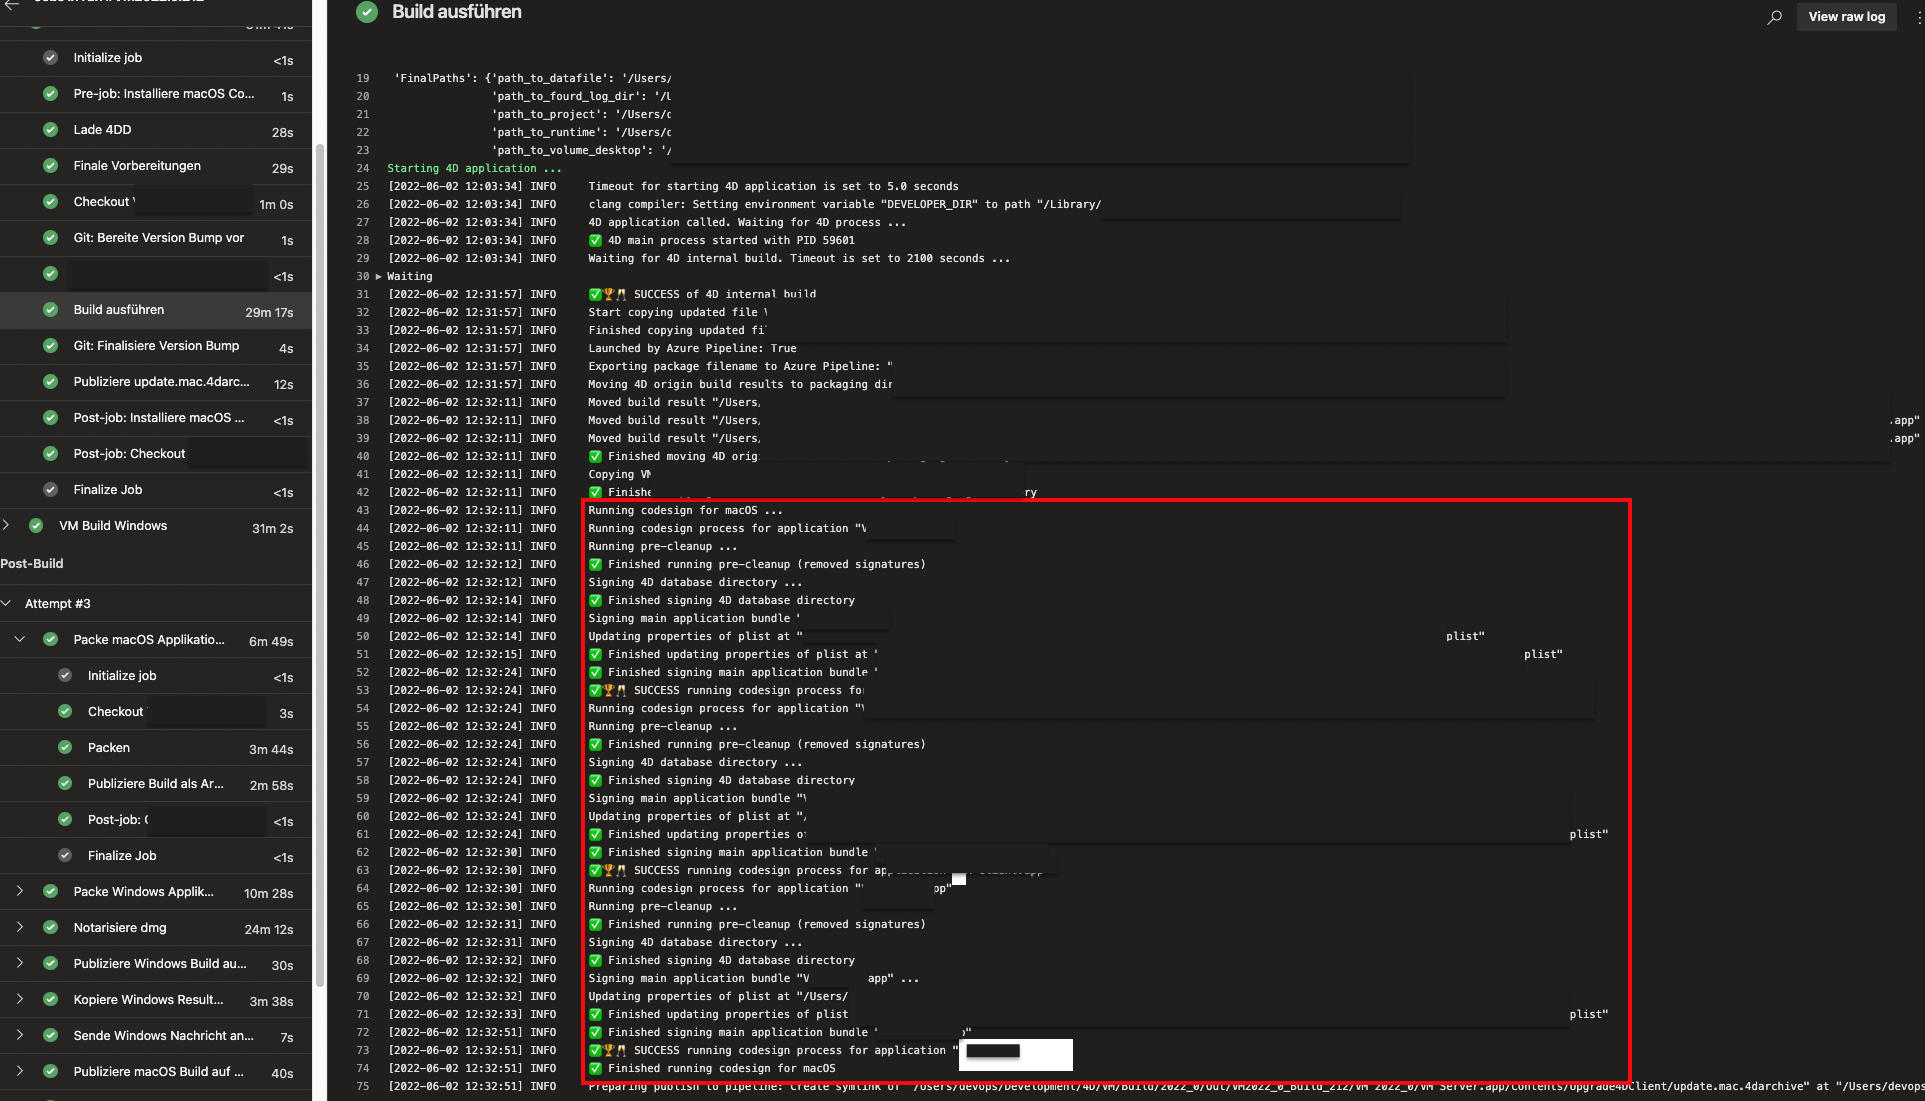Expand the Notarisiere dmg job
The image size is (1925, 1101).
tap(20, 928)
